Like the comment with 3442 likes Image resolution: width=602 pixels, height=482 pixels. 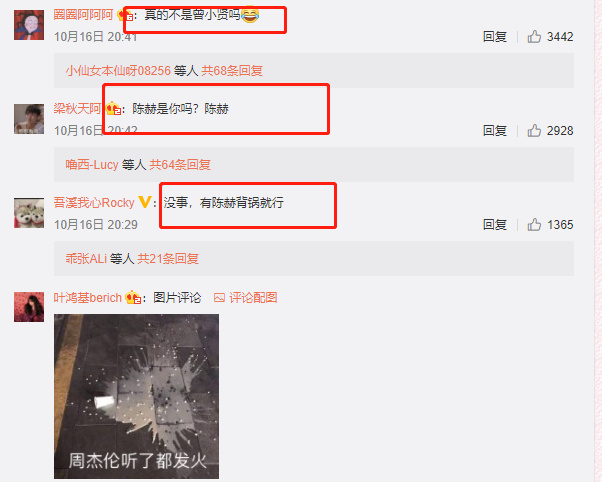(x=534, y=37)
